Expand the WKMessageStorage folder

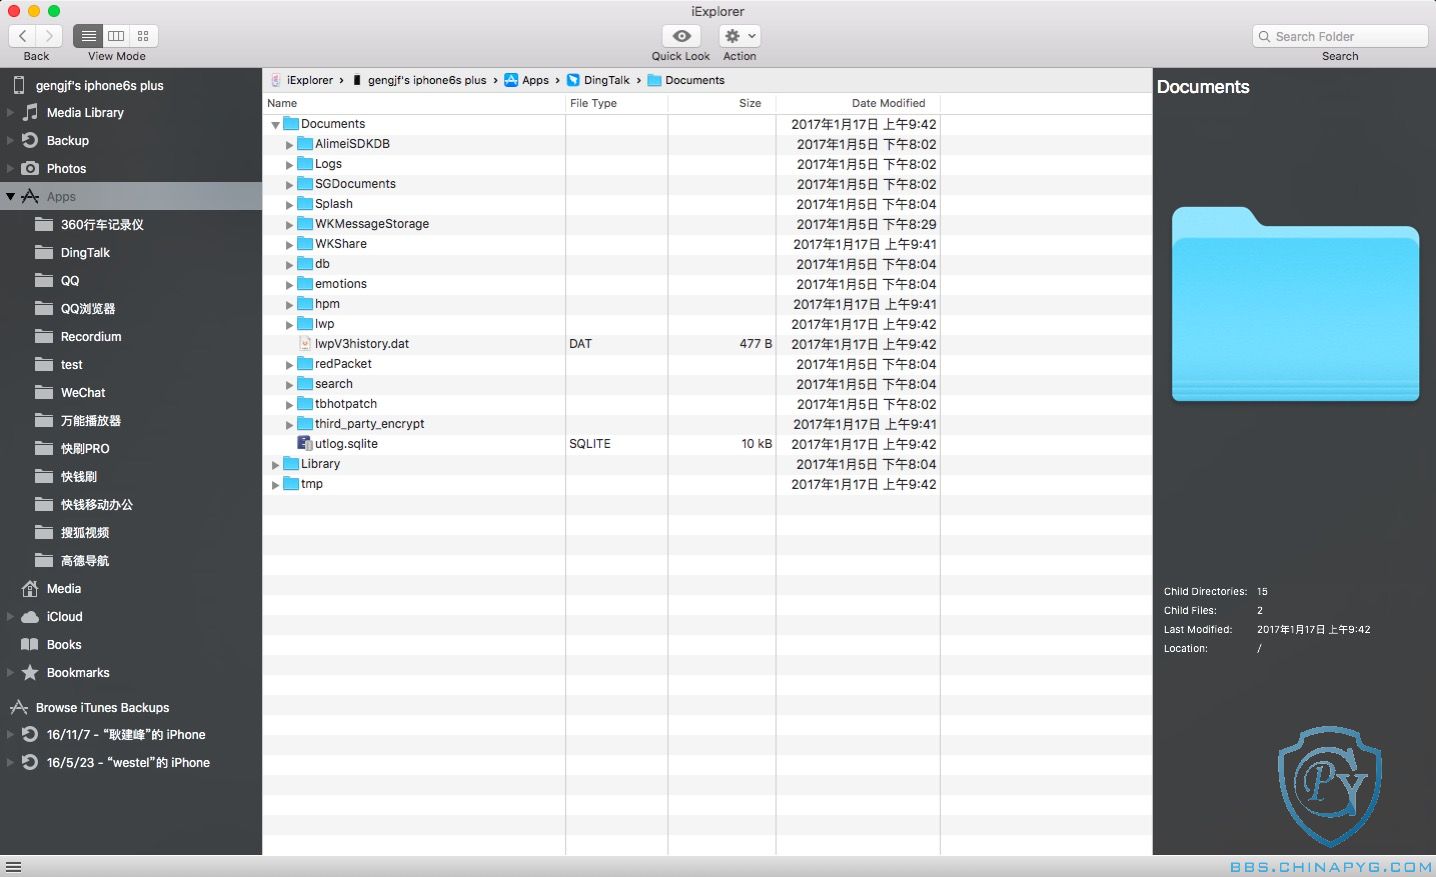point(290,224)
